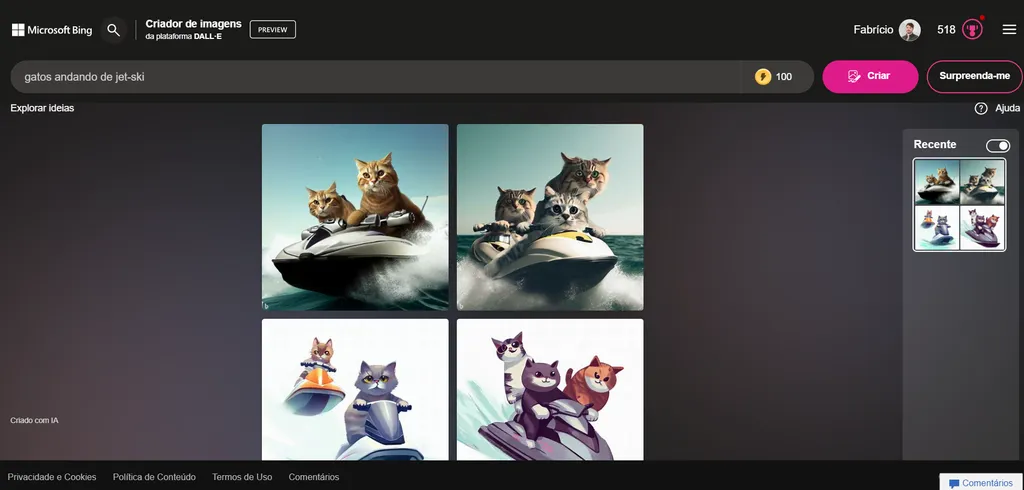
Task: Select the recent creations thumbnail collage
Action: point(959,205)
